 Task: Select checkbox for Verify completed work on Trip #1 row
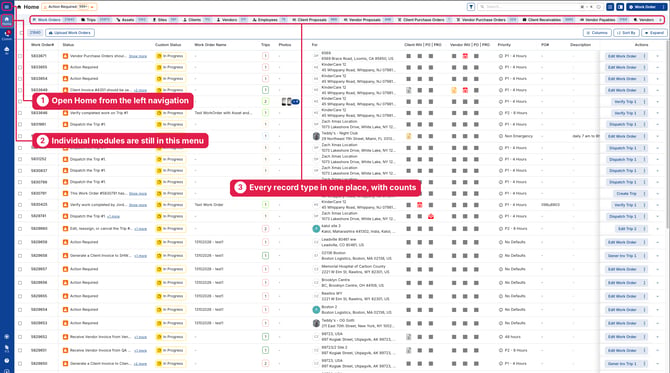tap(20, 113)
